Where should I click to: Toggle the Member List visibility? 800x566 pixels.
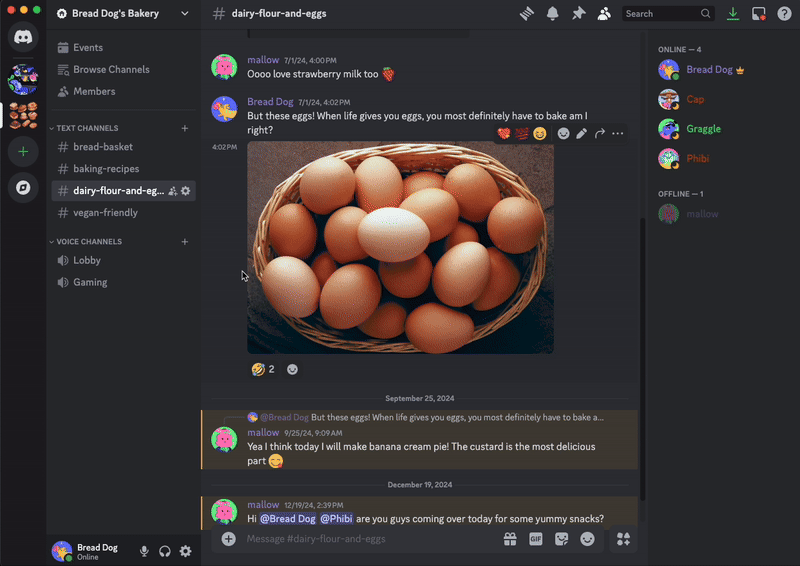[x=604, y=14]
